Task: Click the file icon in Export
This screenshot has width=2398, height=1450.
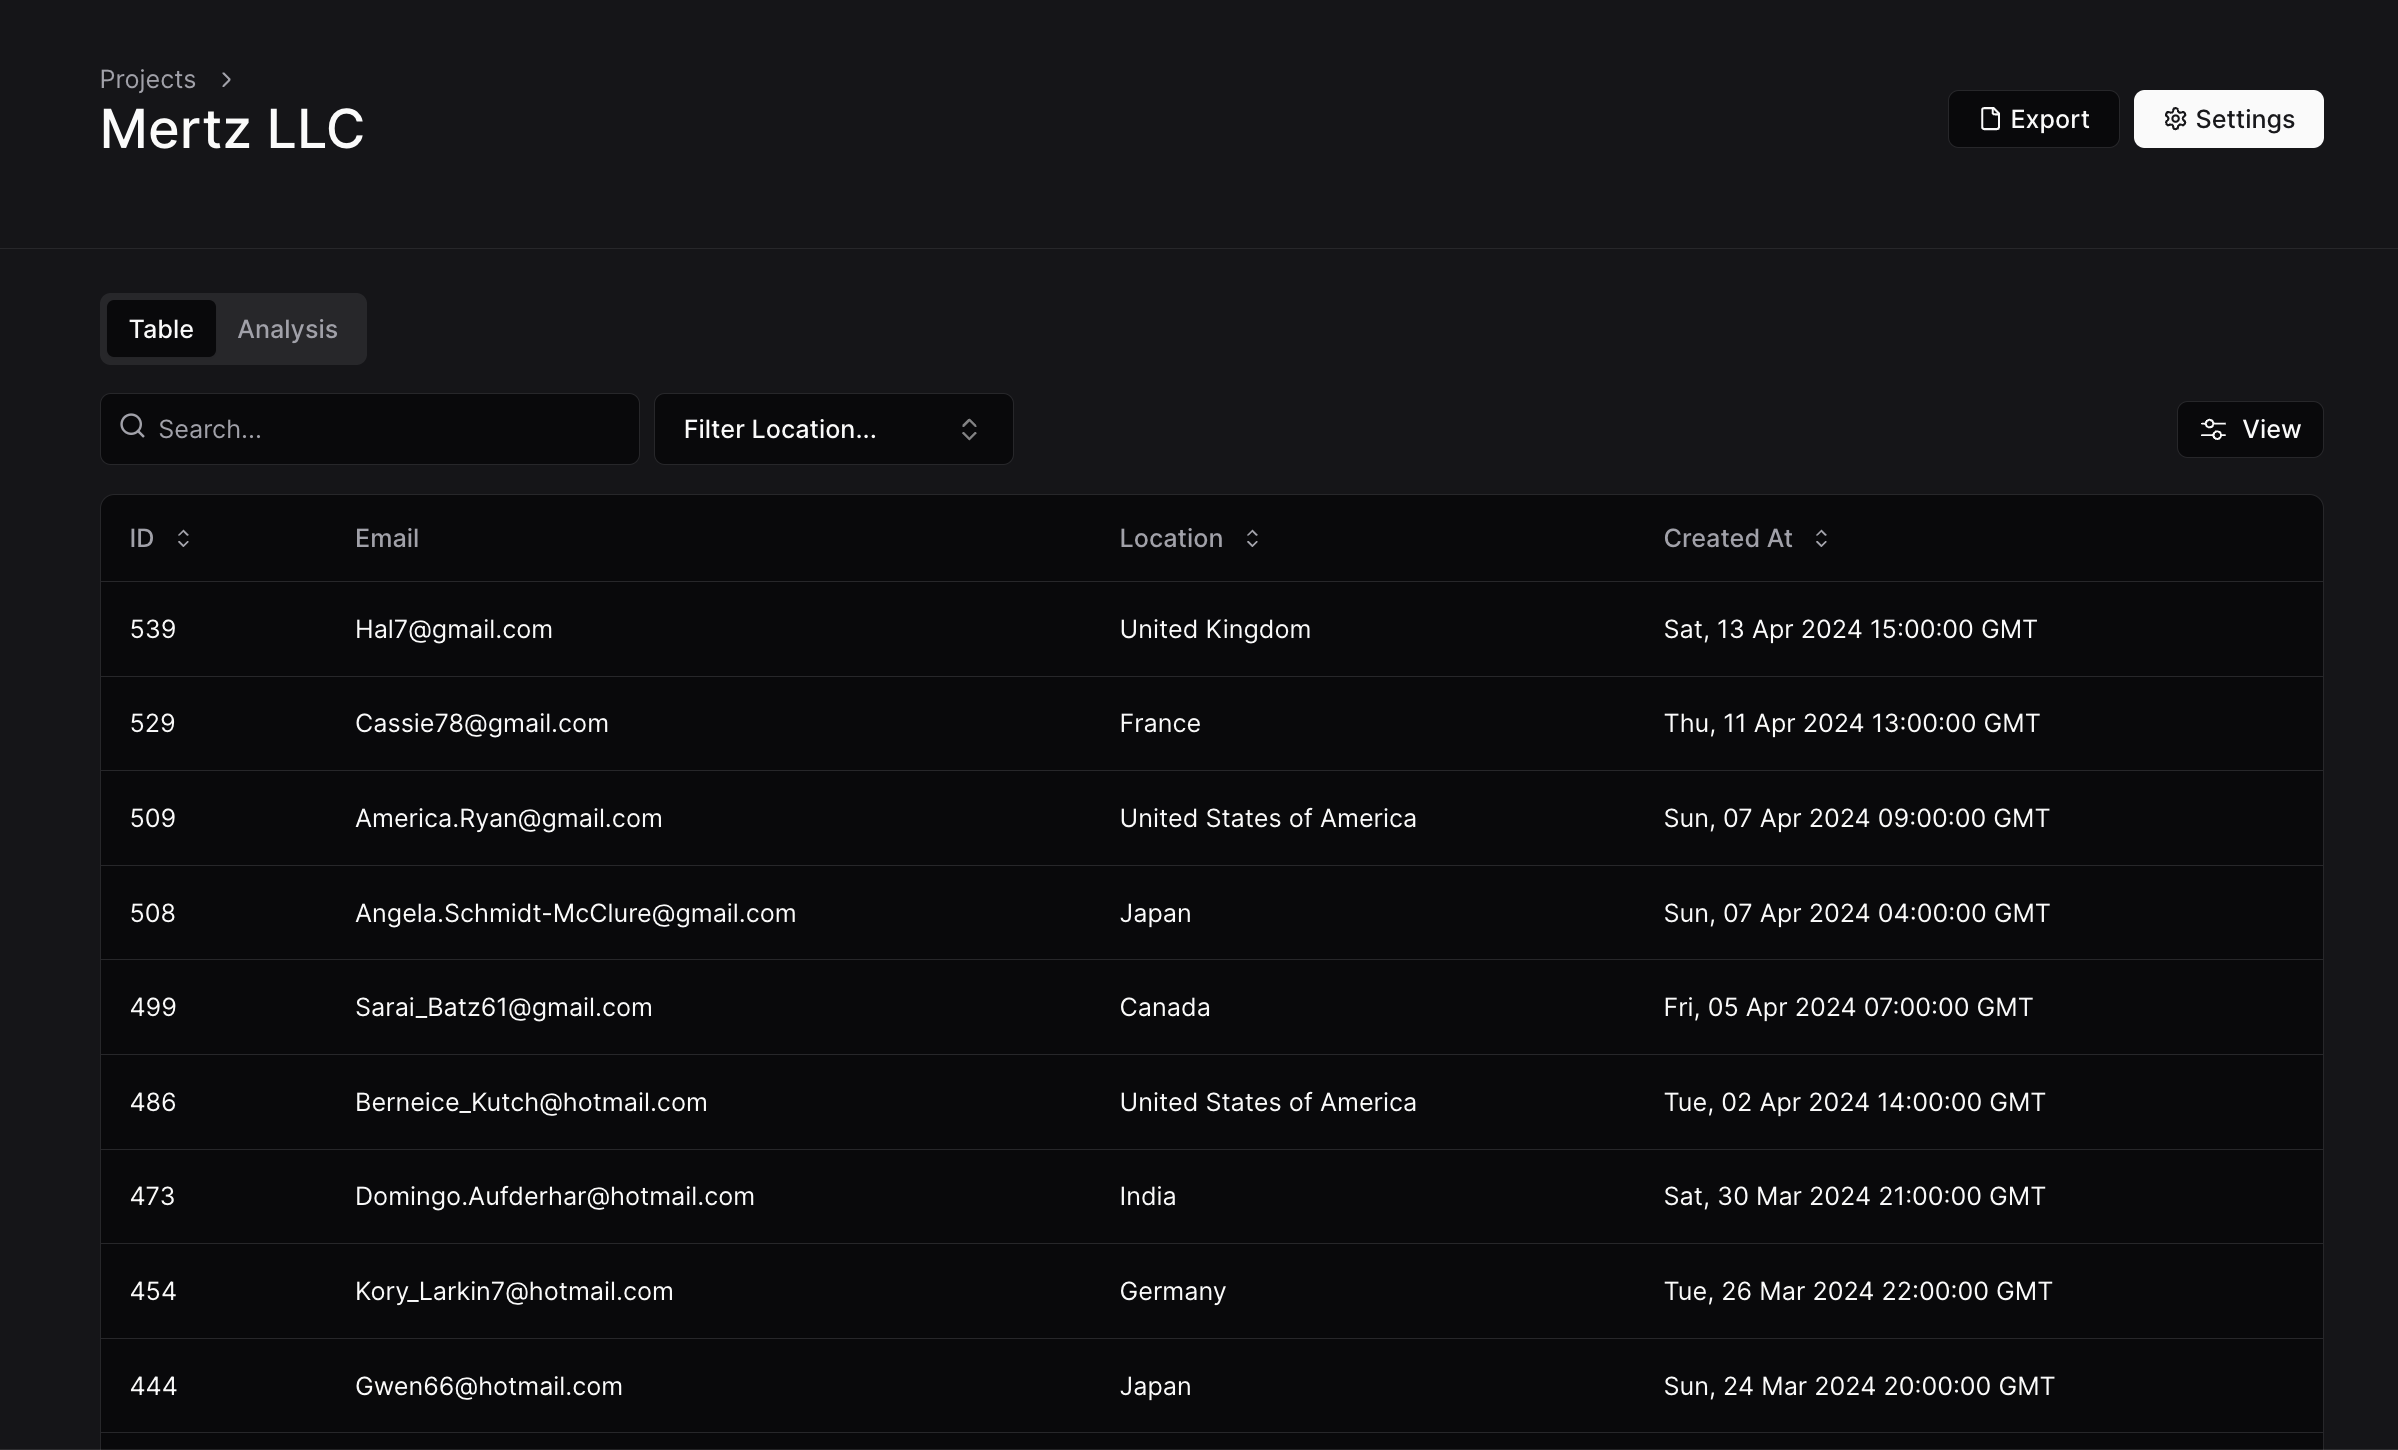Action: 1990,119
